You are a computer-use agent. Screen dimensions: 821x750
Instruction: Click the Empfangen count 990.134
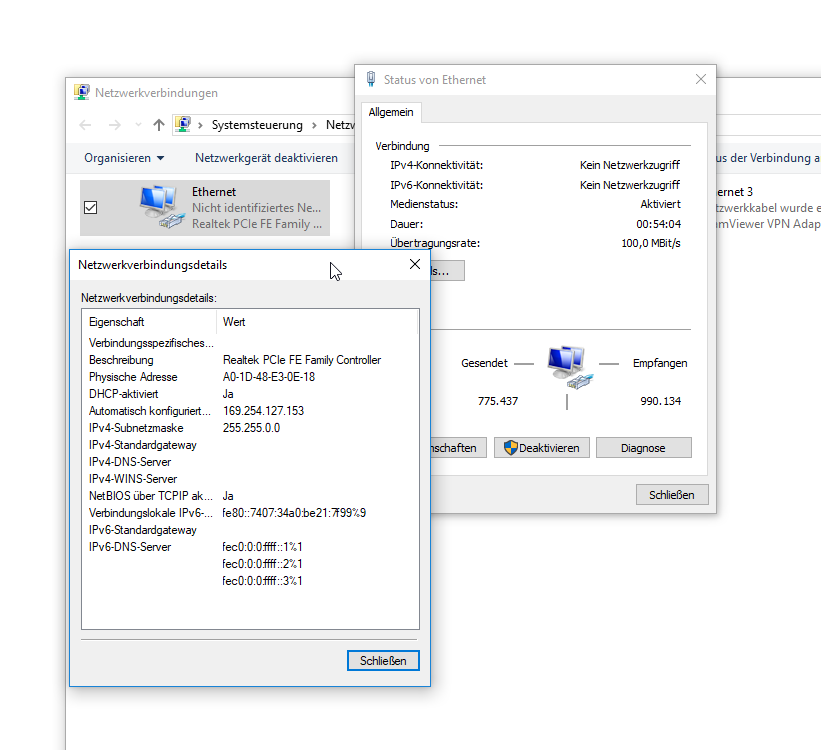[x=661, y=401]
